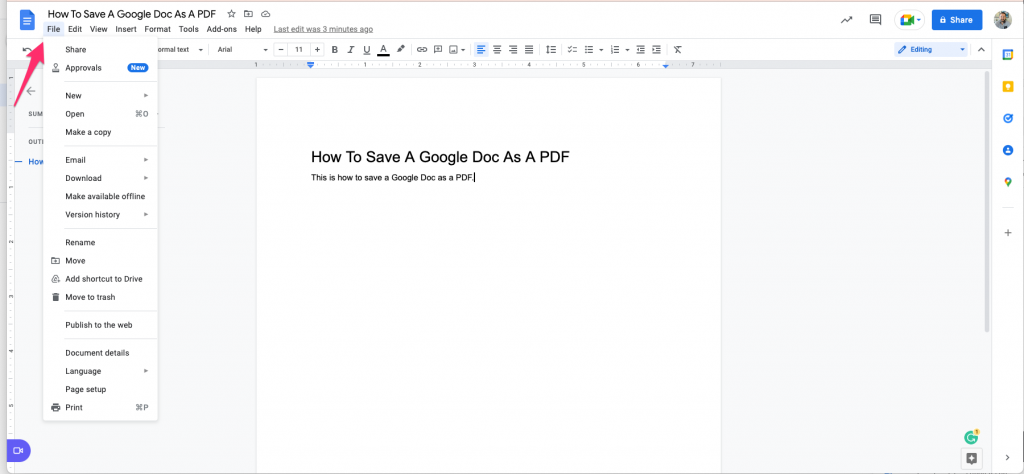Open the activity dashboard trend icon
The width and height of the screenshot is (1024, 474).
846,20
